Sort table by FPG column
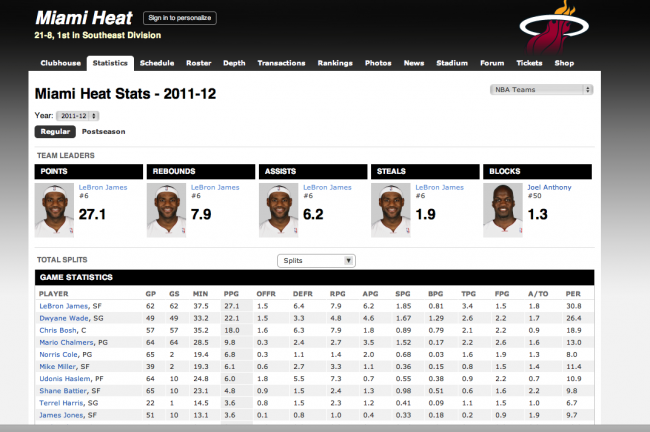The height and width of the screenshot is (432, 650). tap(502, 294)
